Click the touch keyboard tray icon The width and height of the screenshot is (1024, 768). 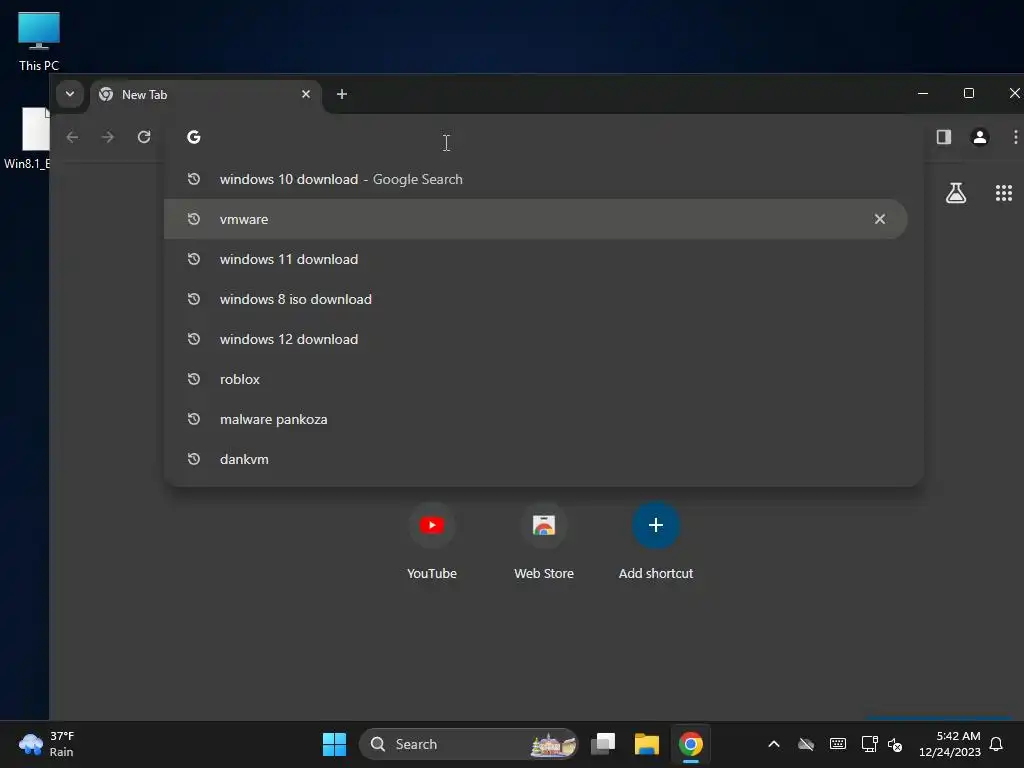pos(838,744)
